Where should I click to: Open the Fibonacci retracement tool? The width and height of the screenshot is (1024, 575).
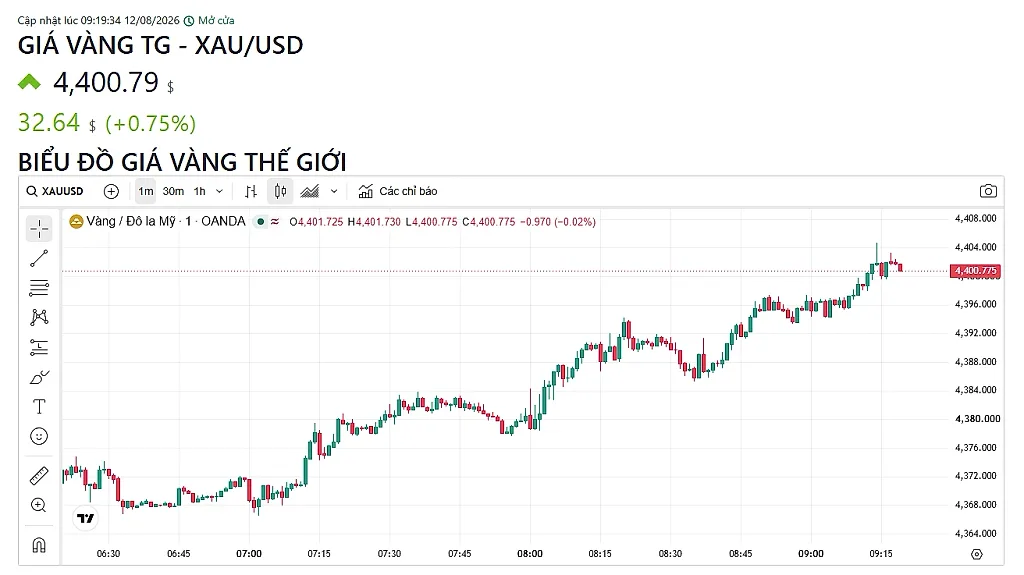39,288
